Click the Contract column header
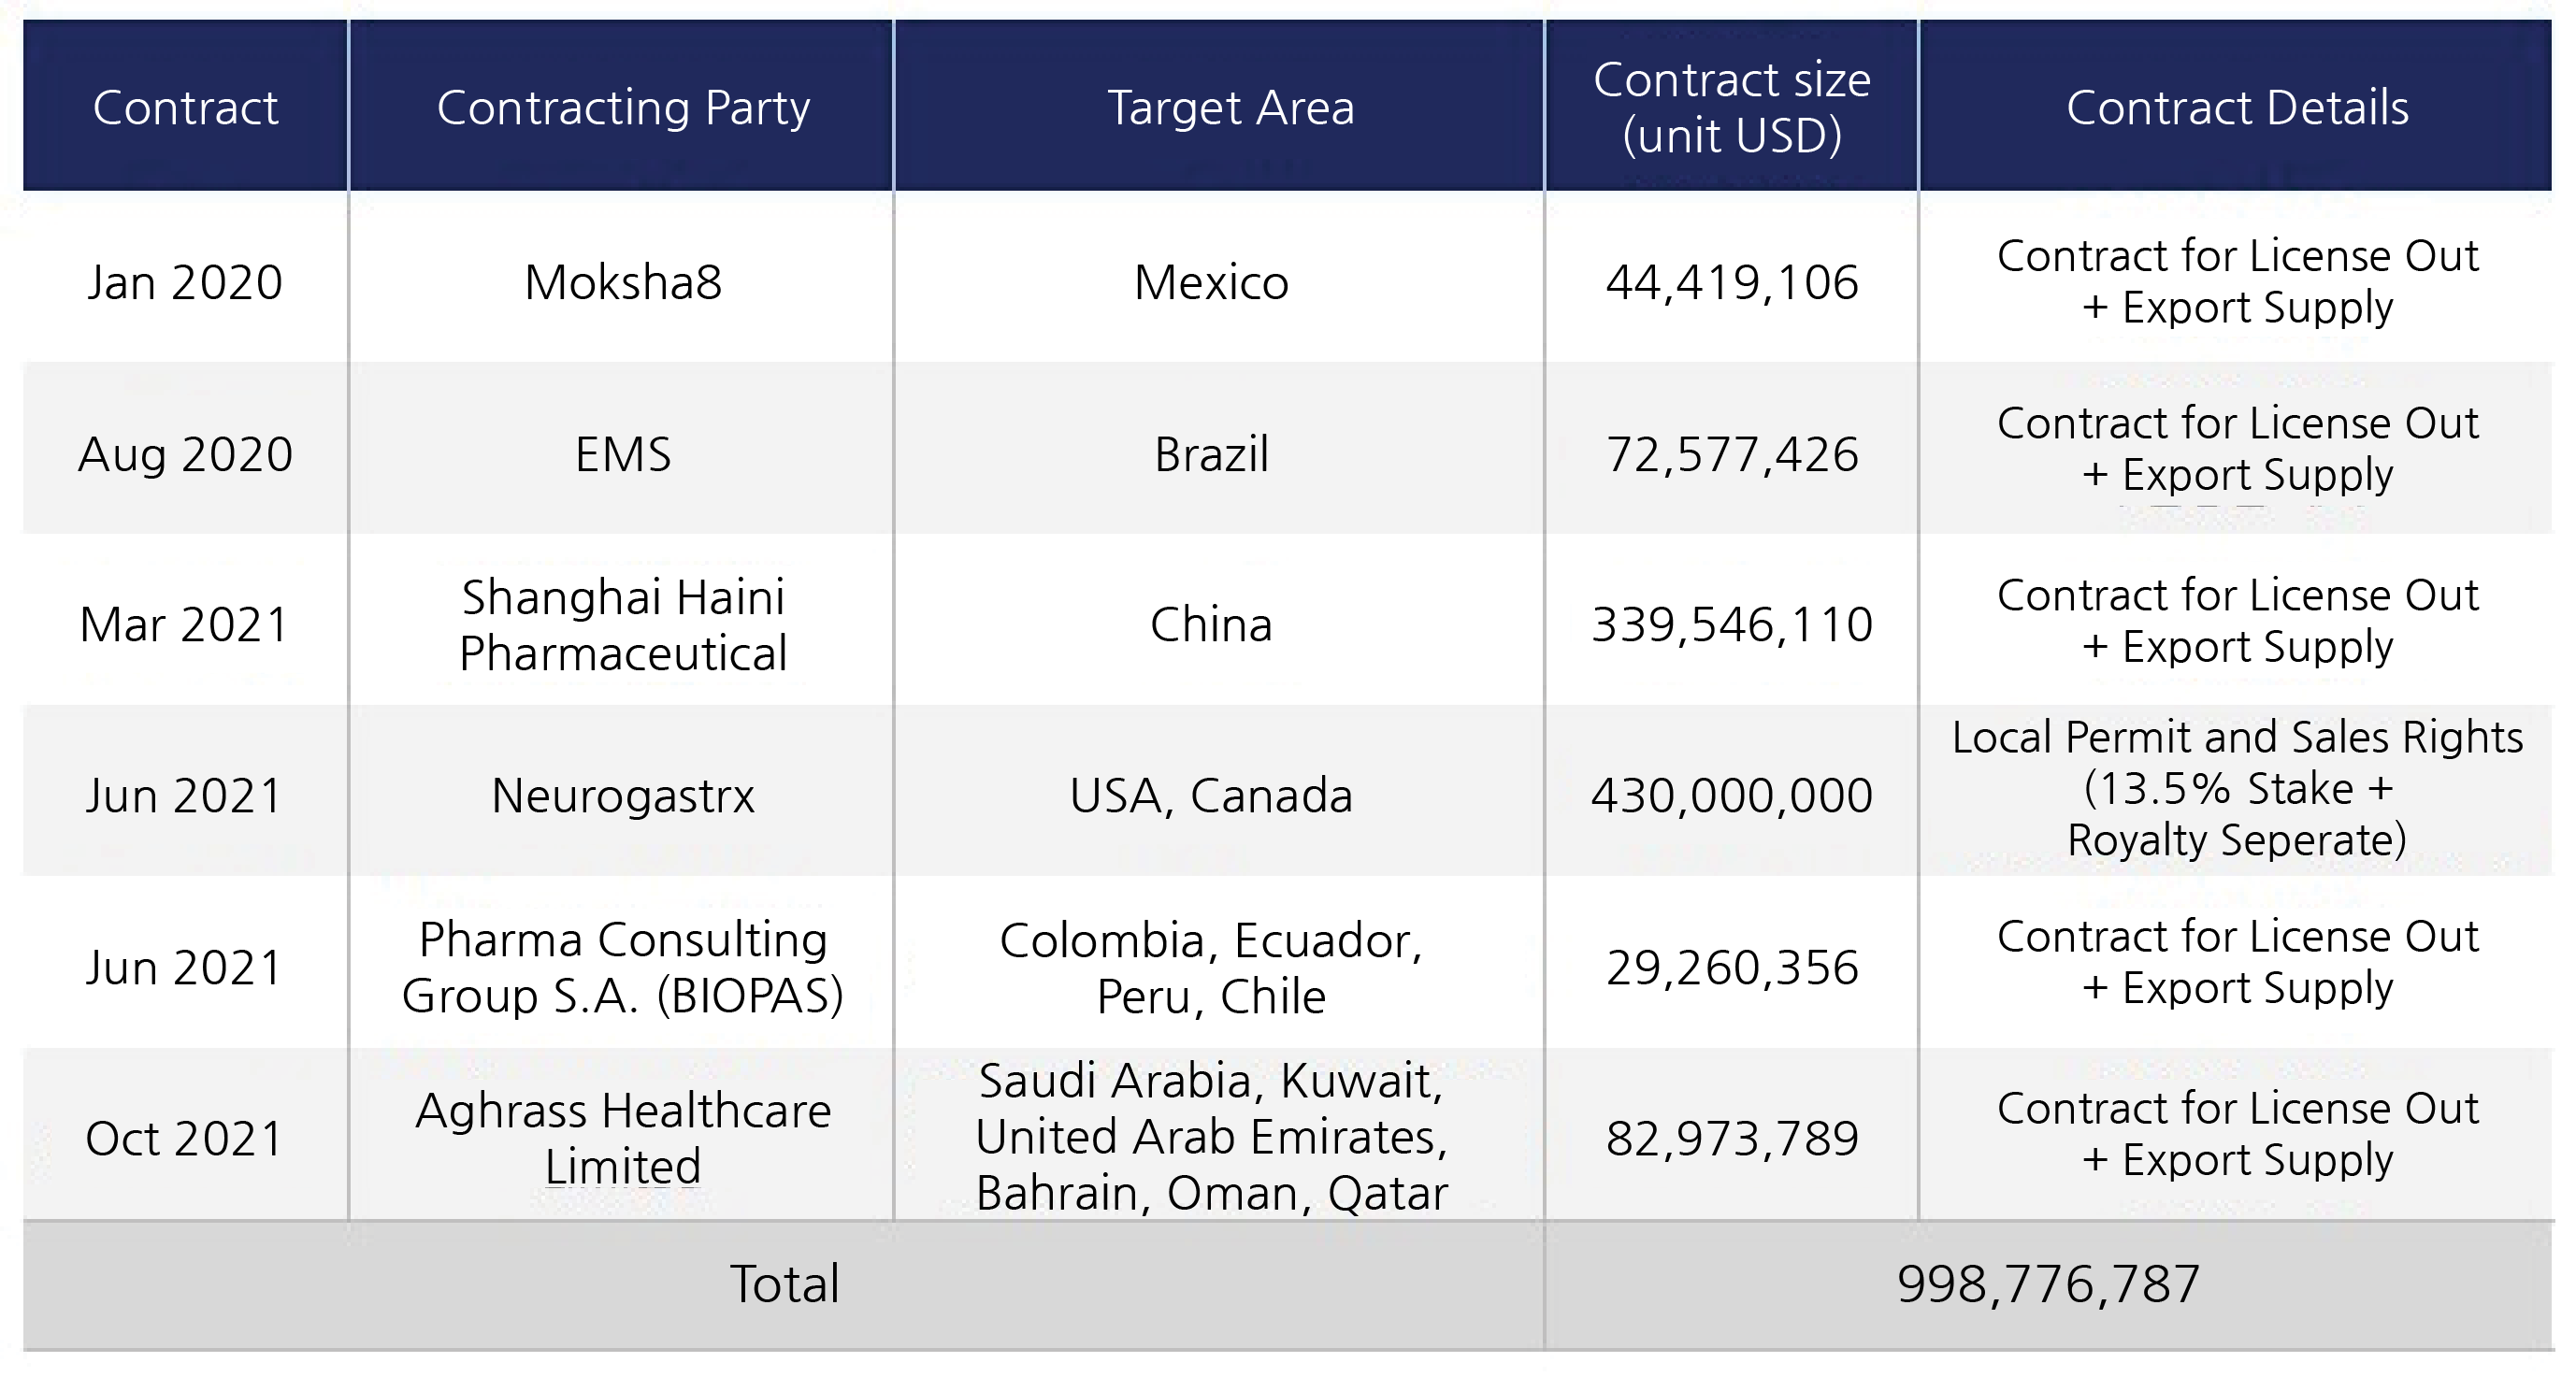Viewport: 2576px width, 1391px height. pos(185,107)
